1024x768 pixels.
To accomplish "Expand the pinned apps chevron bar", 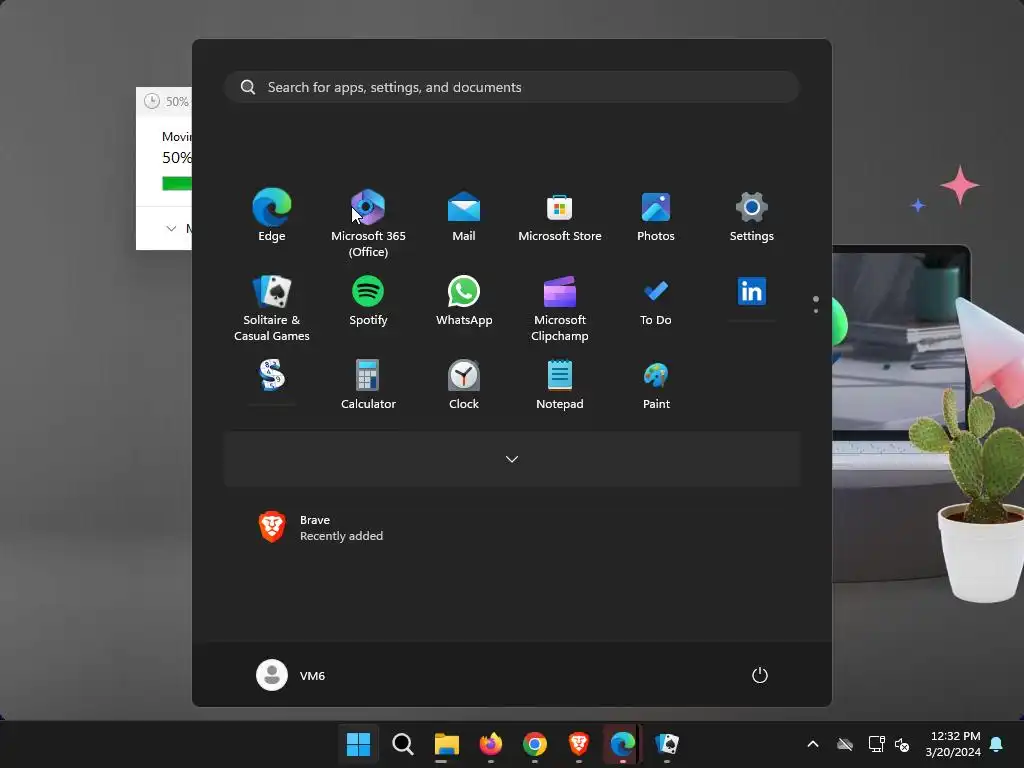I will (512, 459).
